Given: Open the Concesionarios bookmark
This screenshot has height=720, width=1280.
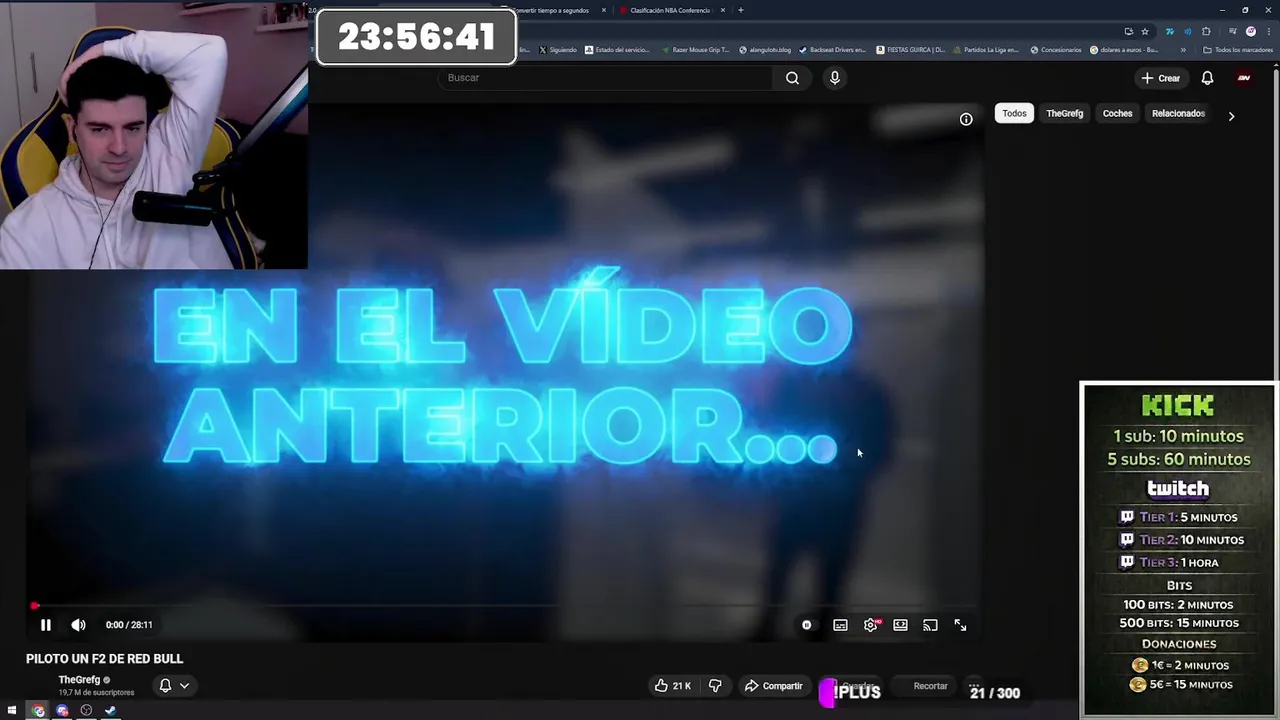Looking at the screenshot, I should 1055,50.
